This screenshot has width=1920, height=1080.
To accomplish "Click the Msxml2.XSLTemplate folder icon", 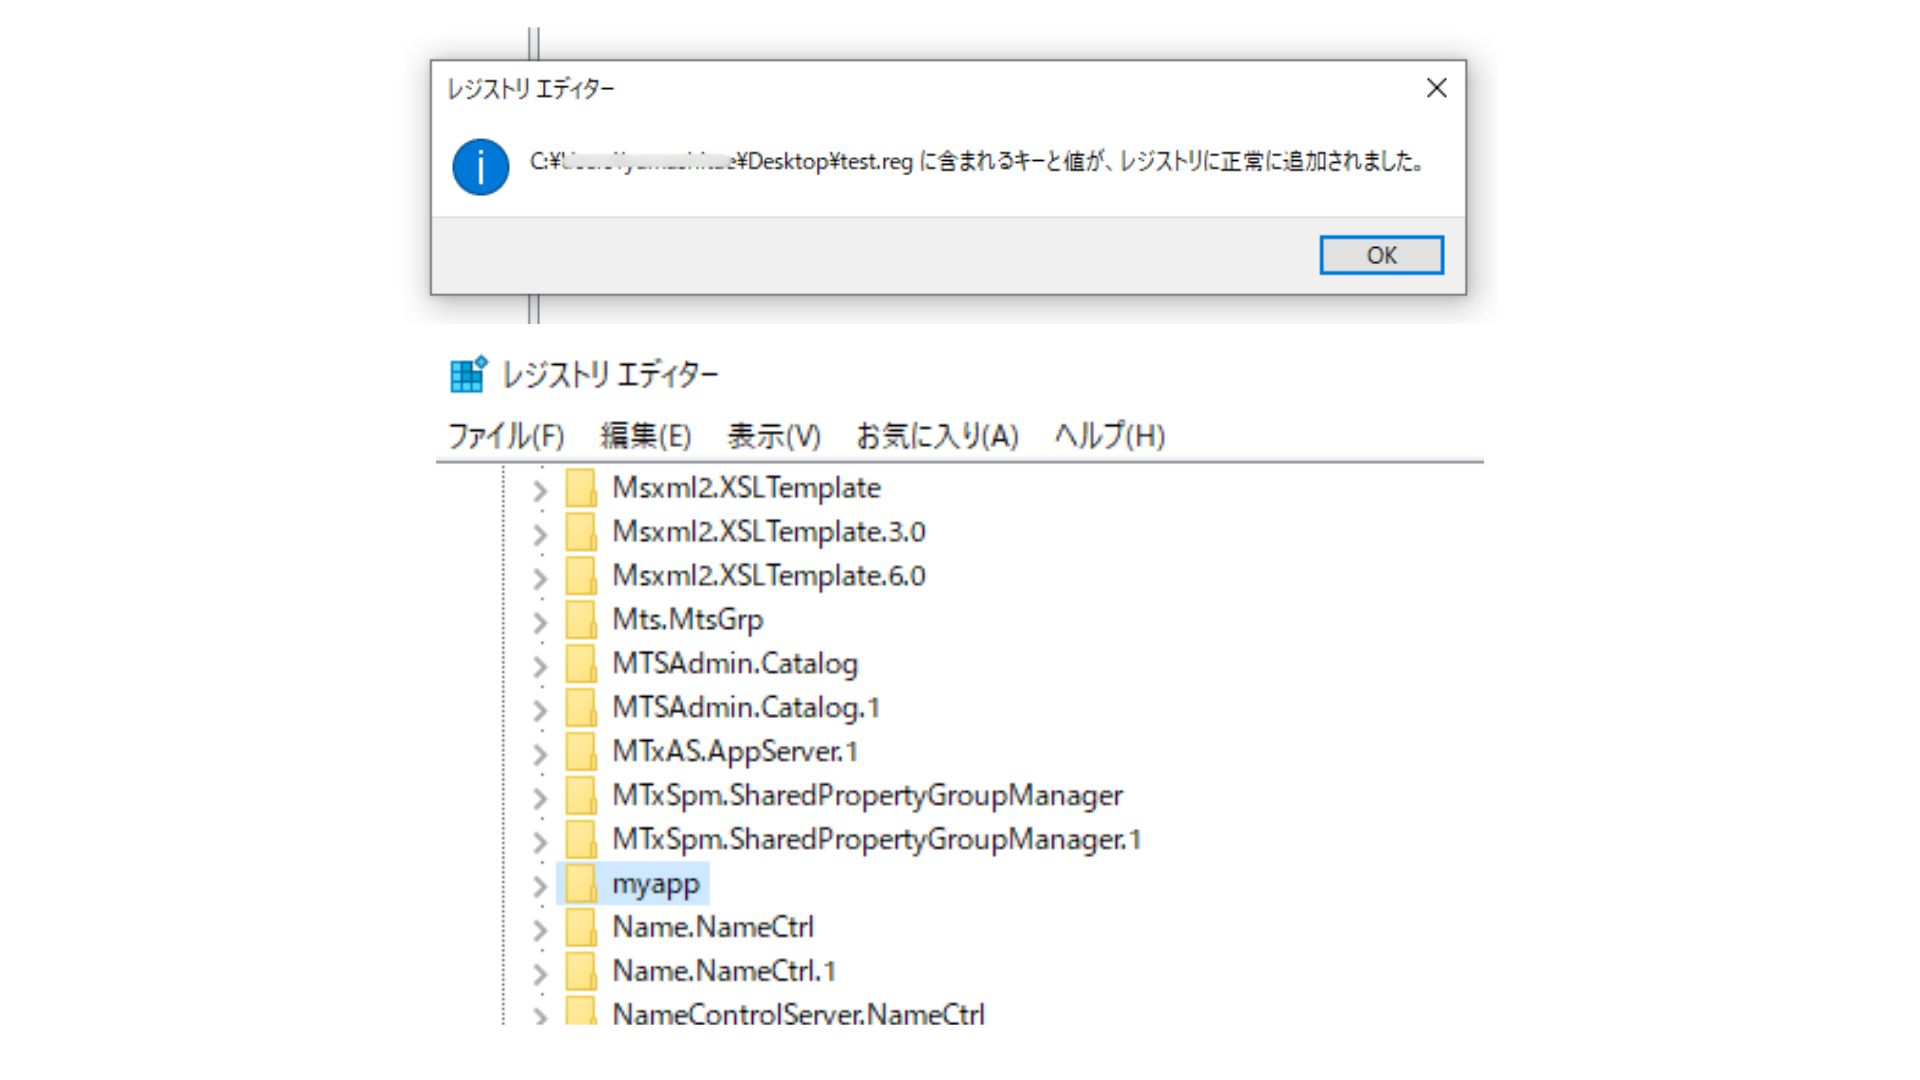I will [581, 488].
